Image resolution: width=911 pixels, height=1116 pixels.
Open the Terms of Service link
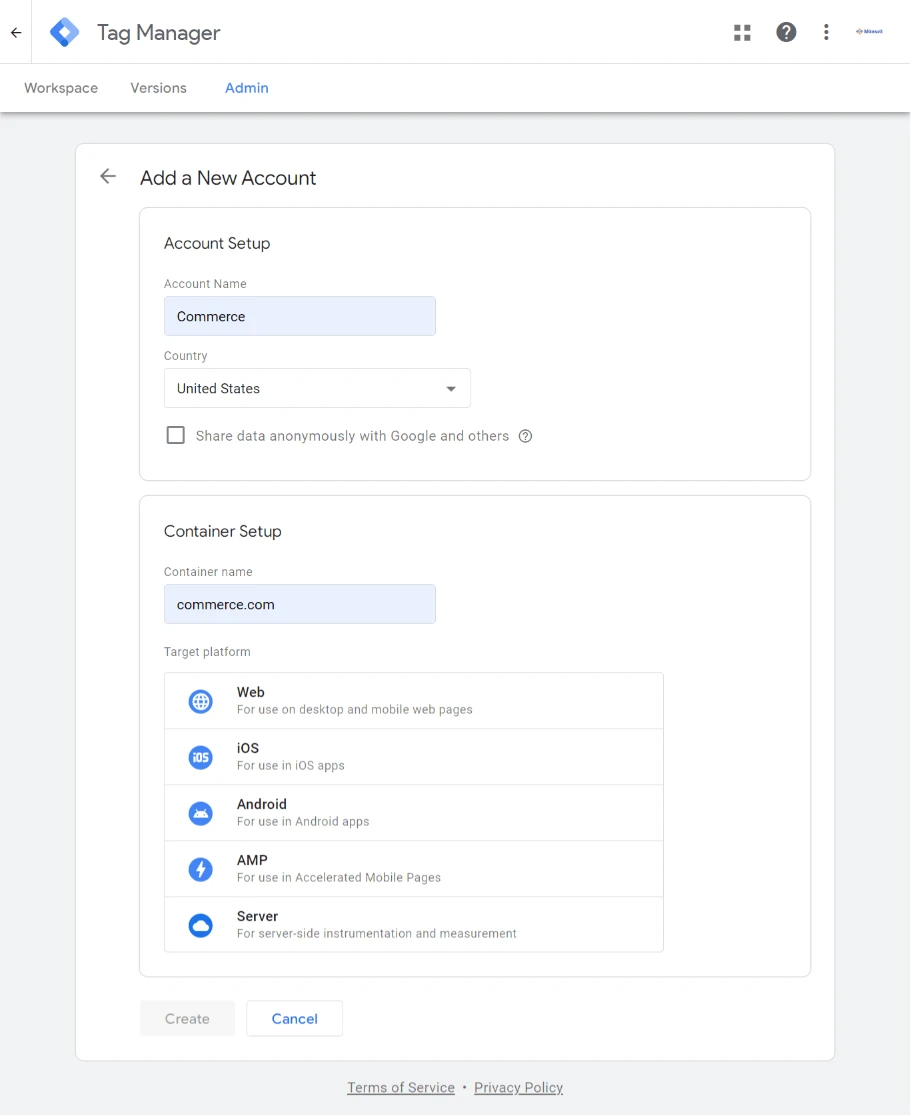pos(400,1087)
